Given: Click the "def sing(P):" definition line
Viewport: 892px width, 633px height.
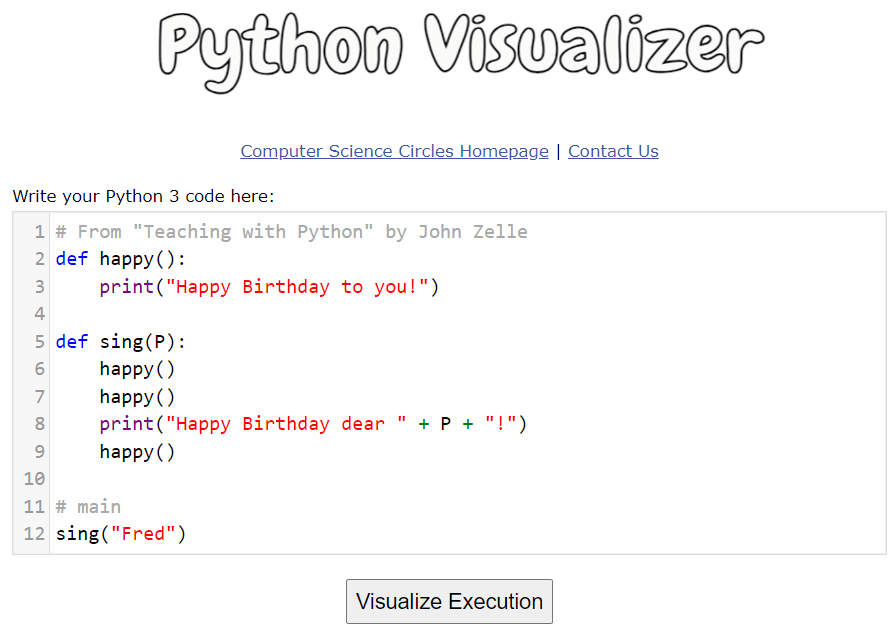Looking at the screenshot, I should (x=121, y=342).
